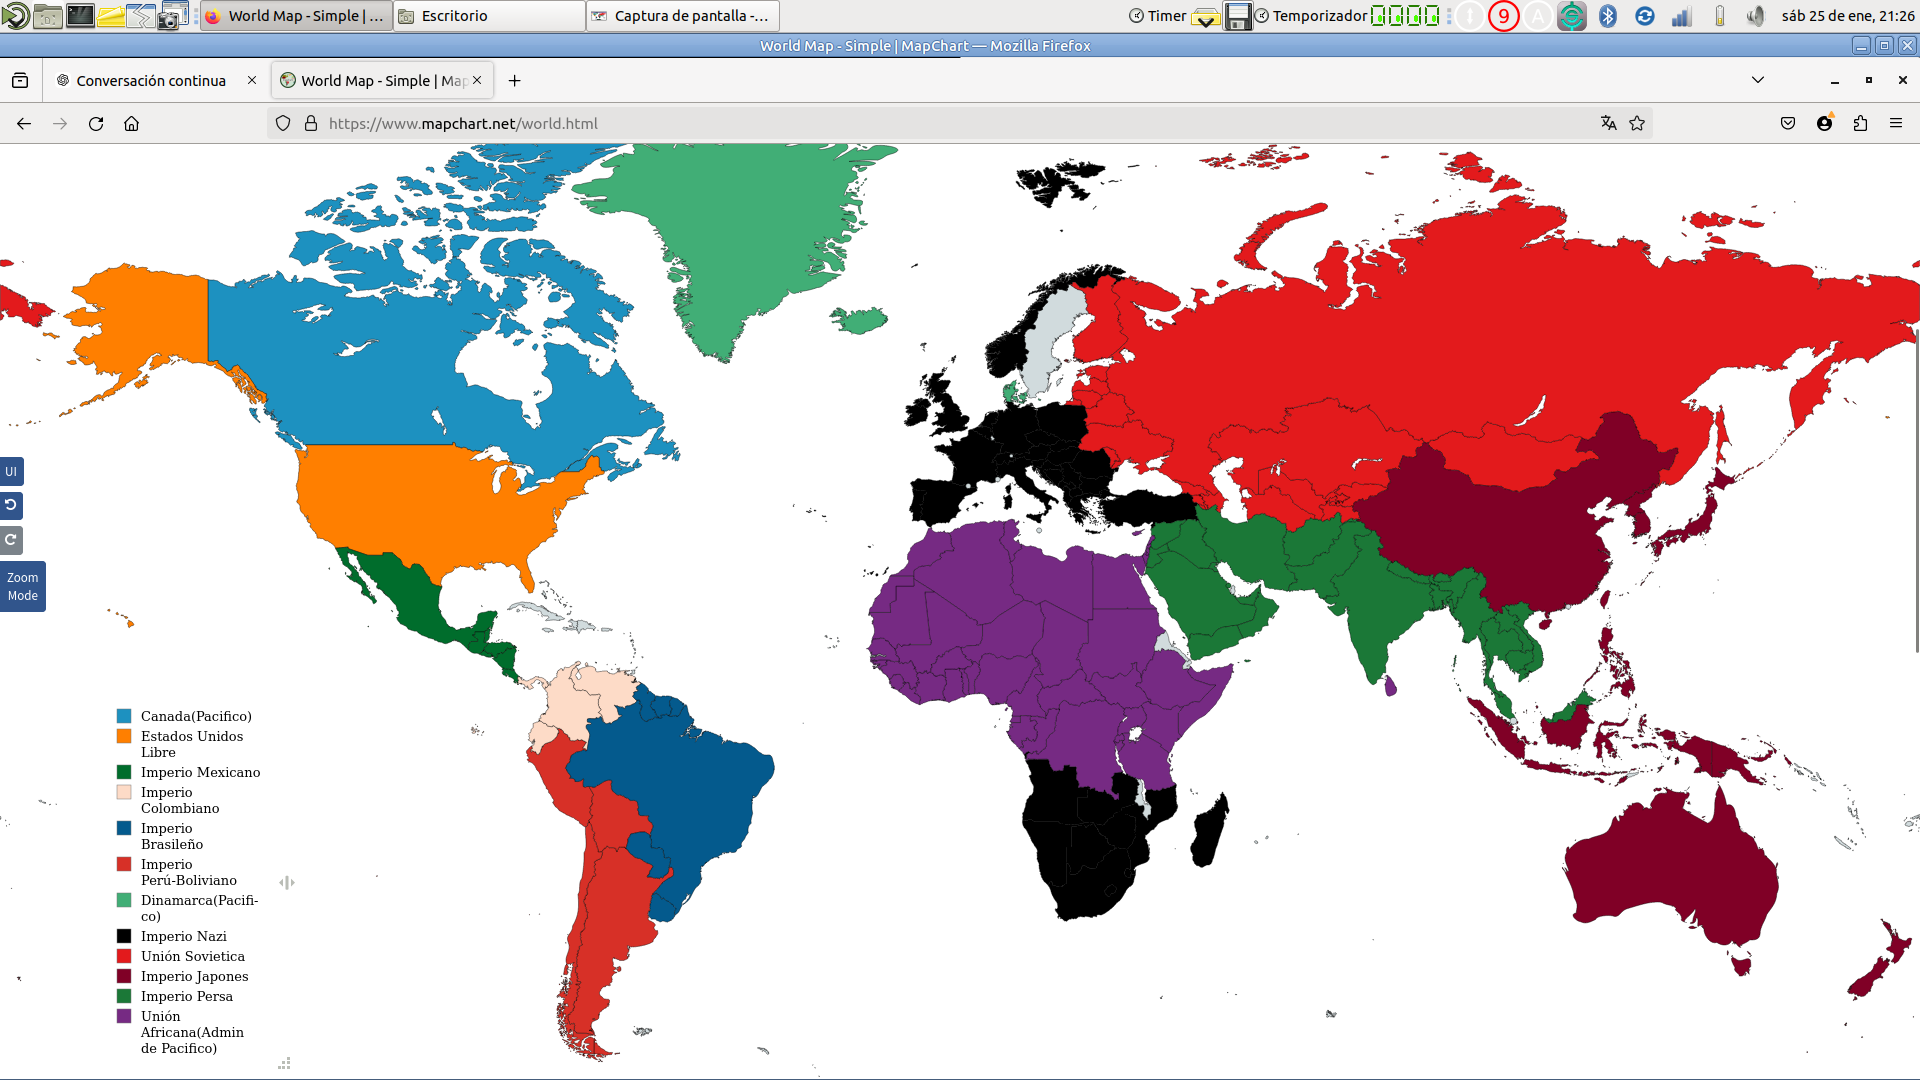Viewport: 1920px width, 1080px height.
Task: View site security padlock information
Action: [311, 123]
